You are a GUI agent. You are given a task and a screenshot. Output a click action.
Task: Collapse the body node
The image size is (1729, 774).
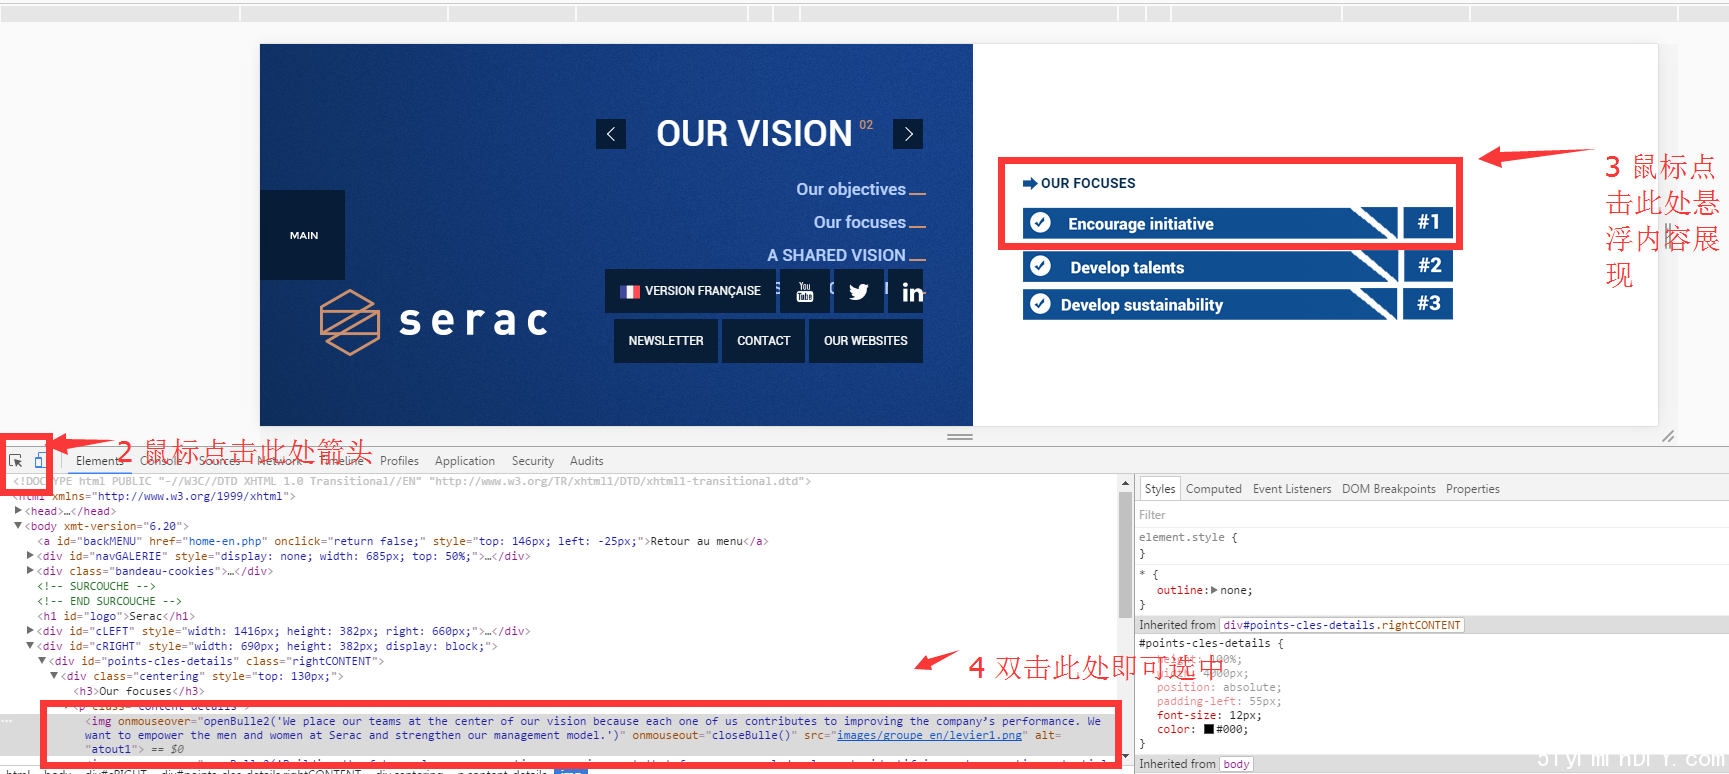18,526
